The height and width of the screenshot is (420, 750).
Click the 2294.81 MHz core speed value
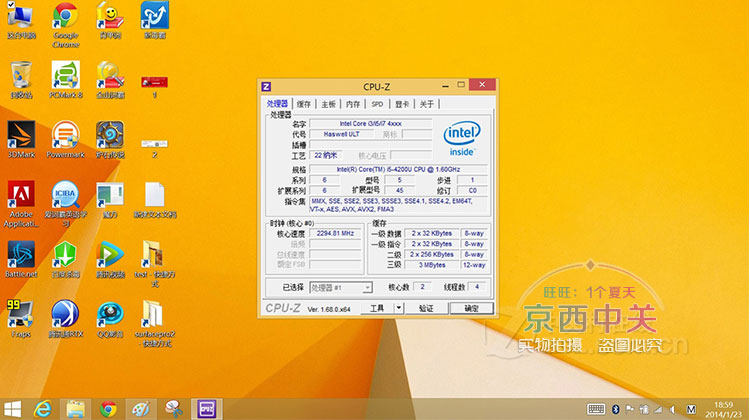coord(335,233)
